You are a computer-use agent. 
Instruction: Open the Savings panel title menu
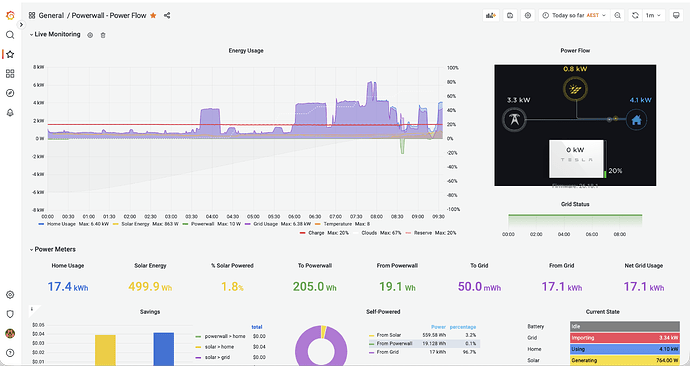pos(150,311)
